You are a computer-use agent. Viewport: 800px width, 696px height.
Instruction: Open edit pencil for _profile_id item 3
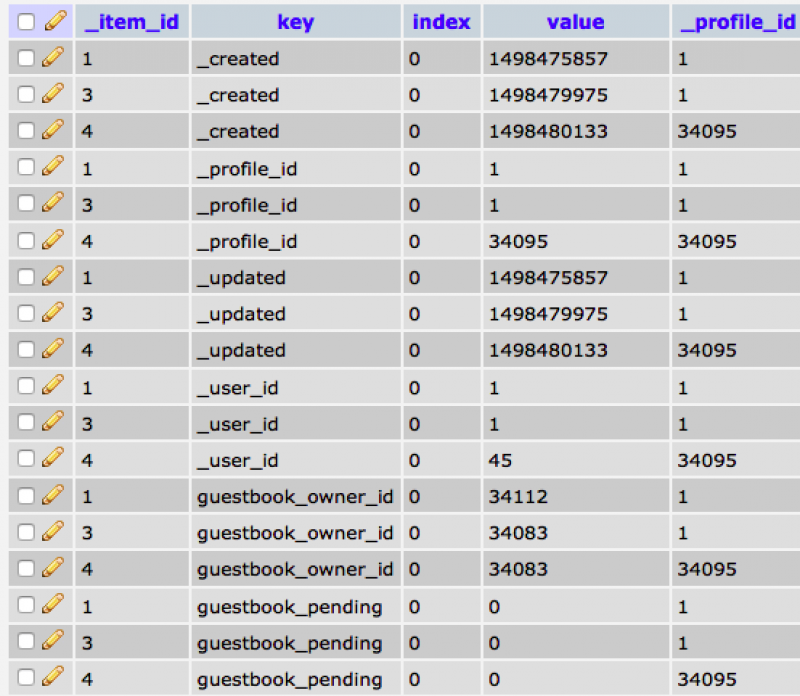point(53,203)
